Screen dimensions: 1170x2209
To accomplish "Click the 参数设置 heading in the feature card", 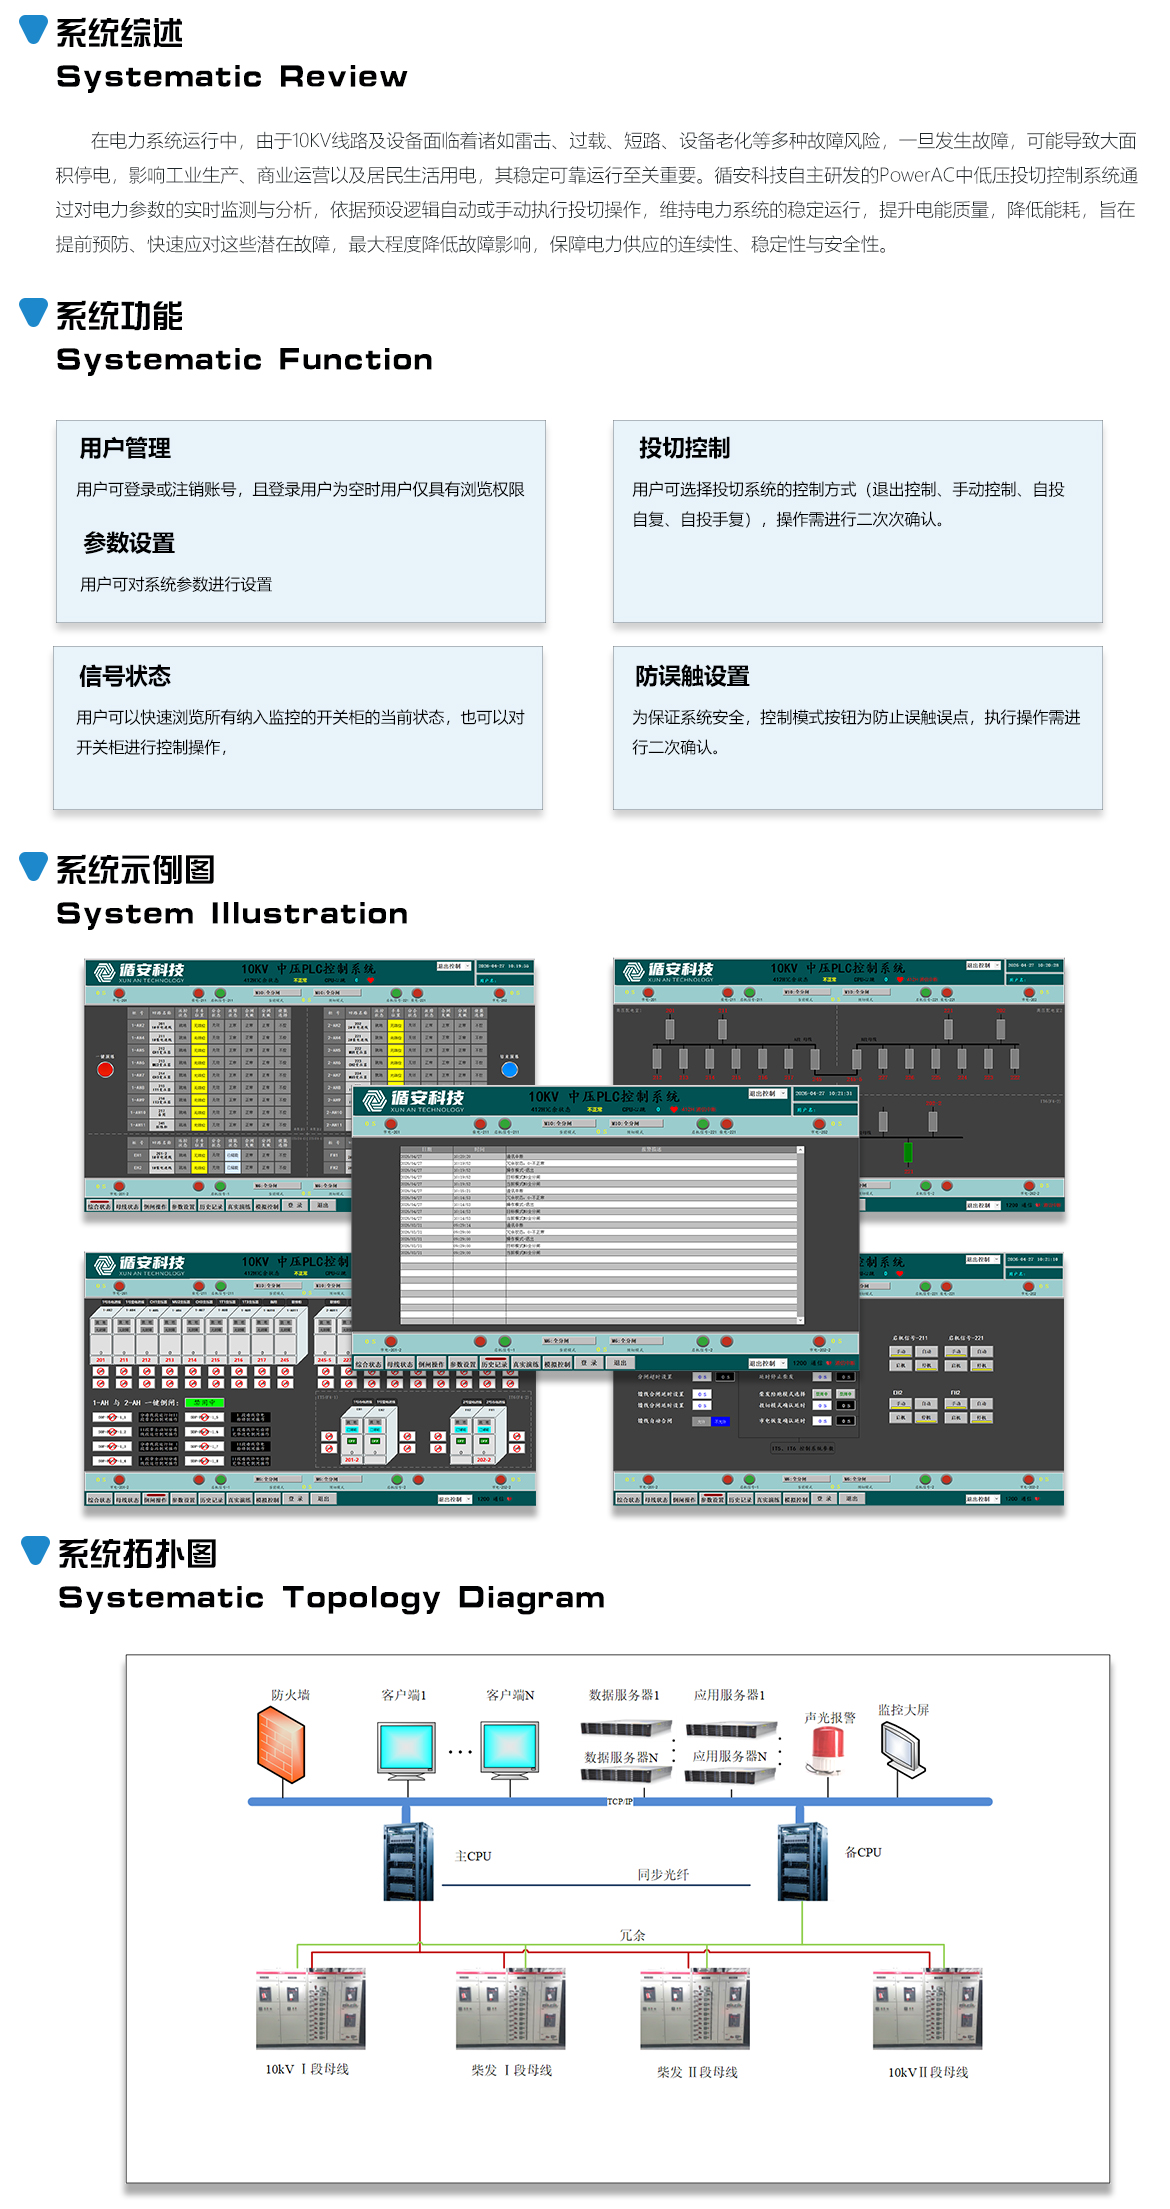I will 129,543.
